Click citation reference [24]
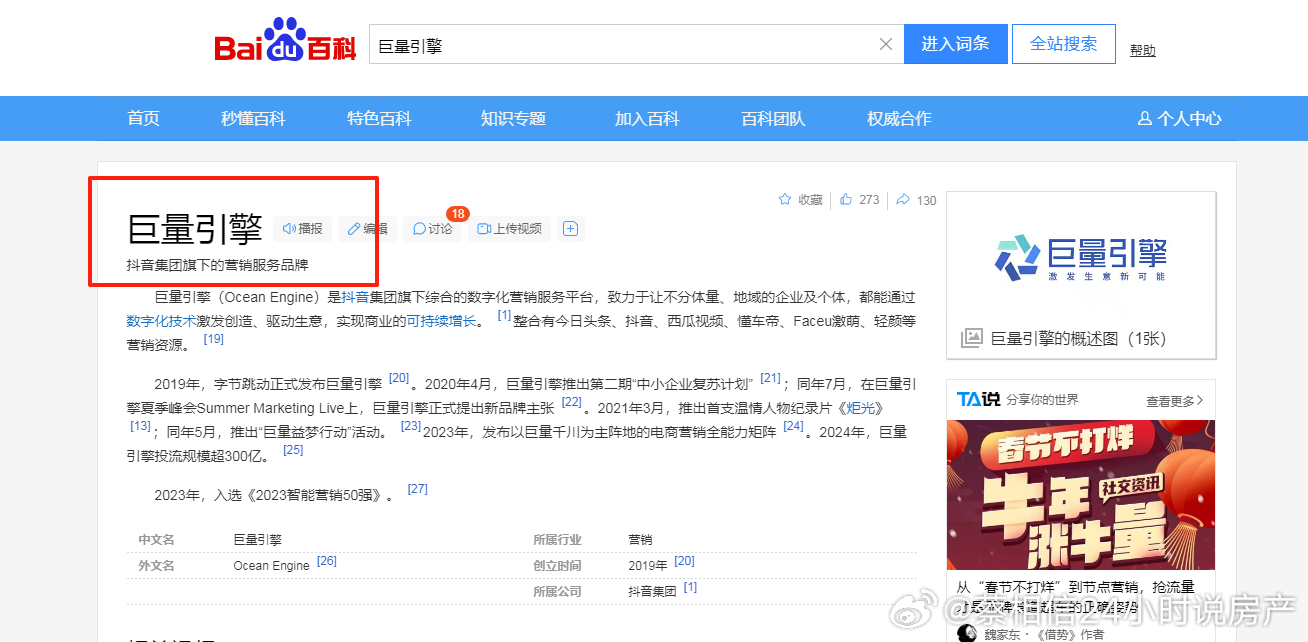This screenshot has height=642, width=1308. (x=793, y=426)
